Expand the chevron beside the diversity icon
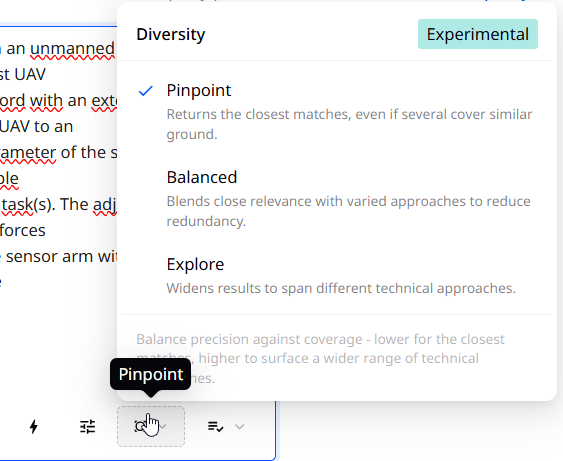Screen dimensions: 563x461 tap(163, 427)
